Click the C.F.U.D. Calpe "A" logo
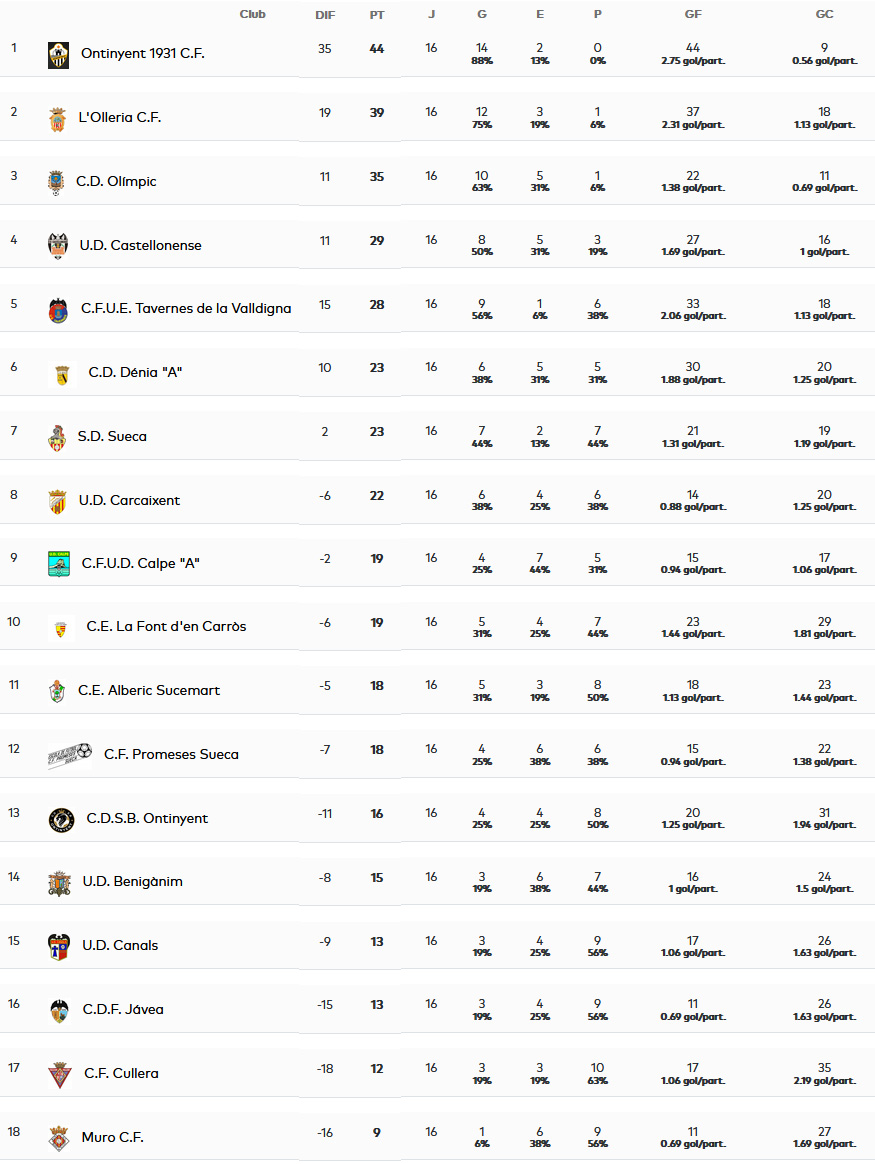Image resolution: width=875 pixels, height=1164 pixels. pyautogui.click(x=59, y=564)
